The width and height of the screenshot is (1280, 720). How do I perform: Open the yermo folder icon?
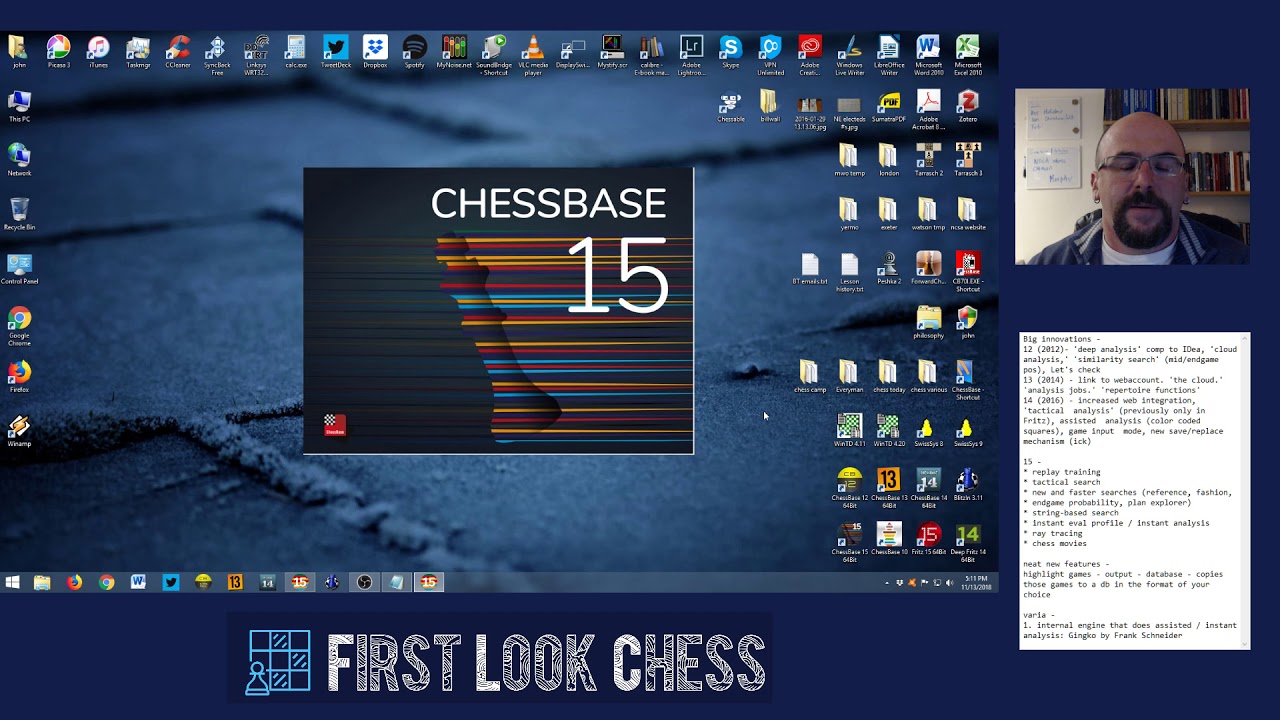pos(849,214)
